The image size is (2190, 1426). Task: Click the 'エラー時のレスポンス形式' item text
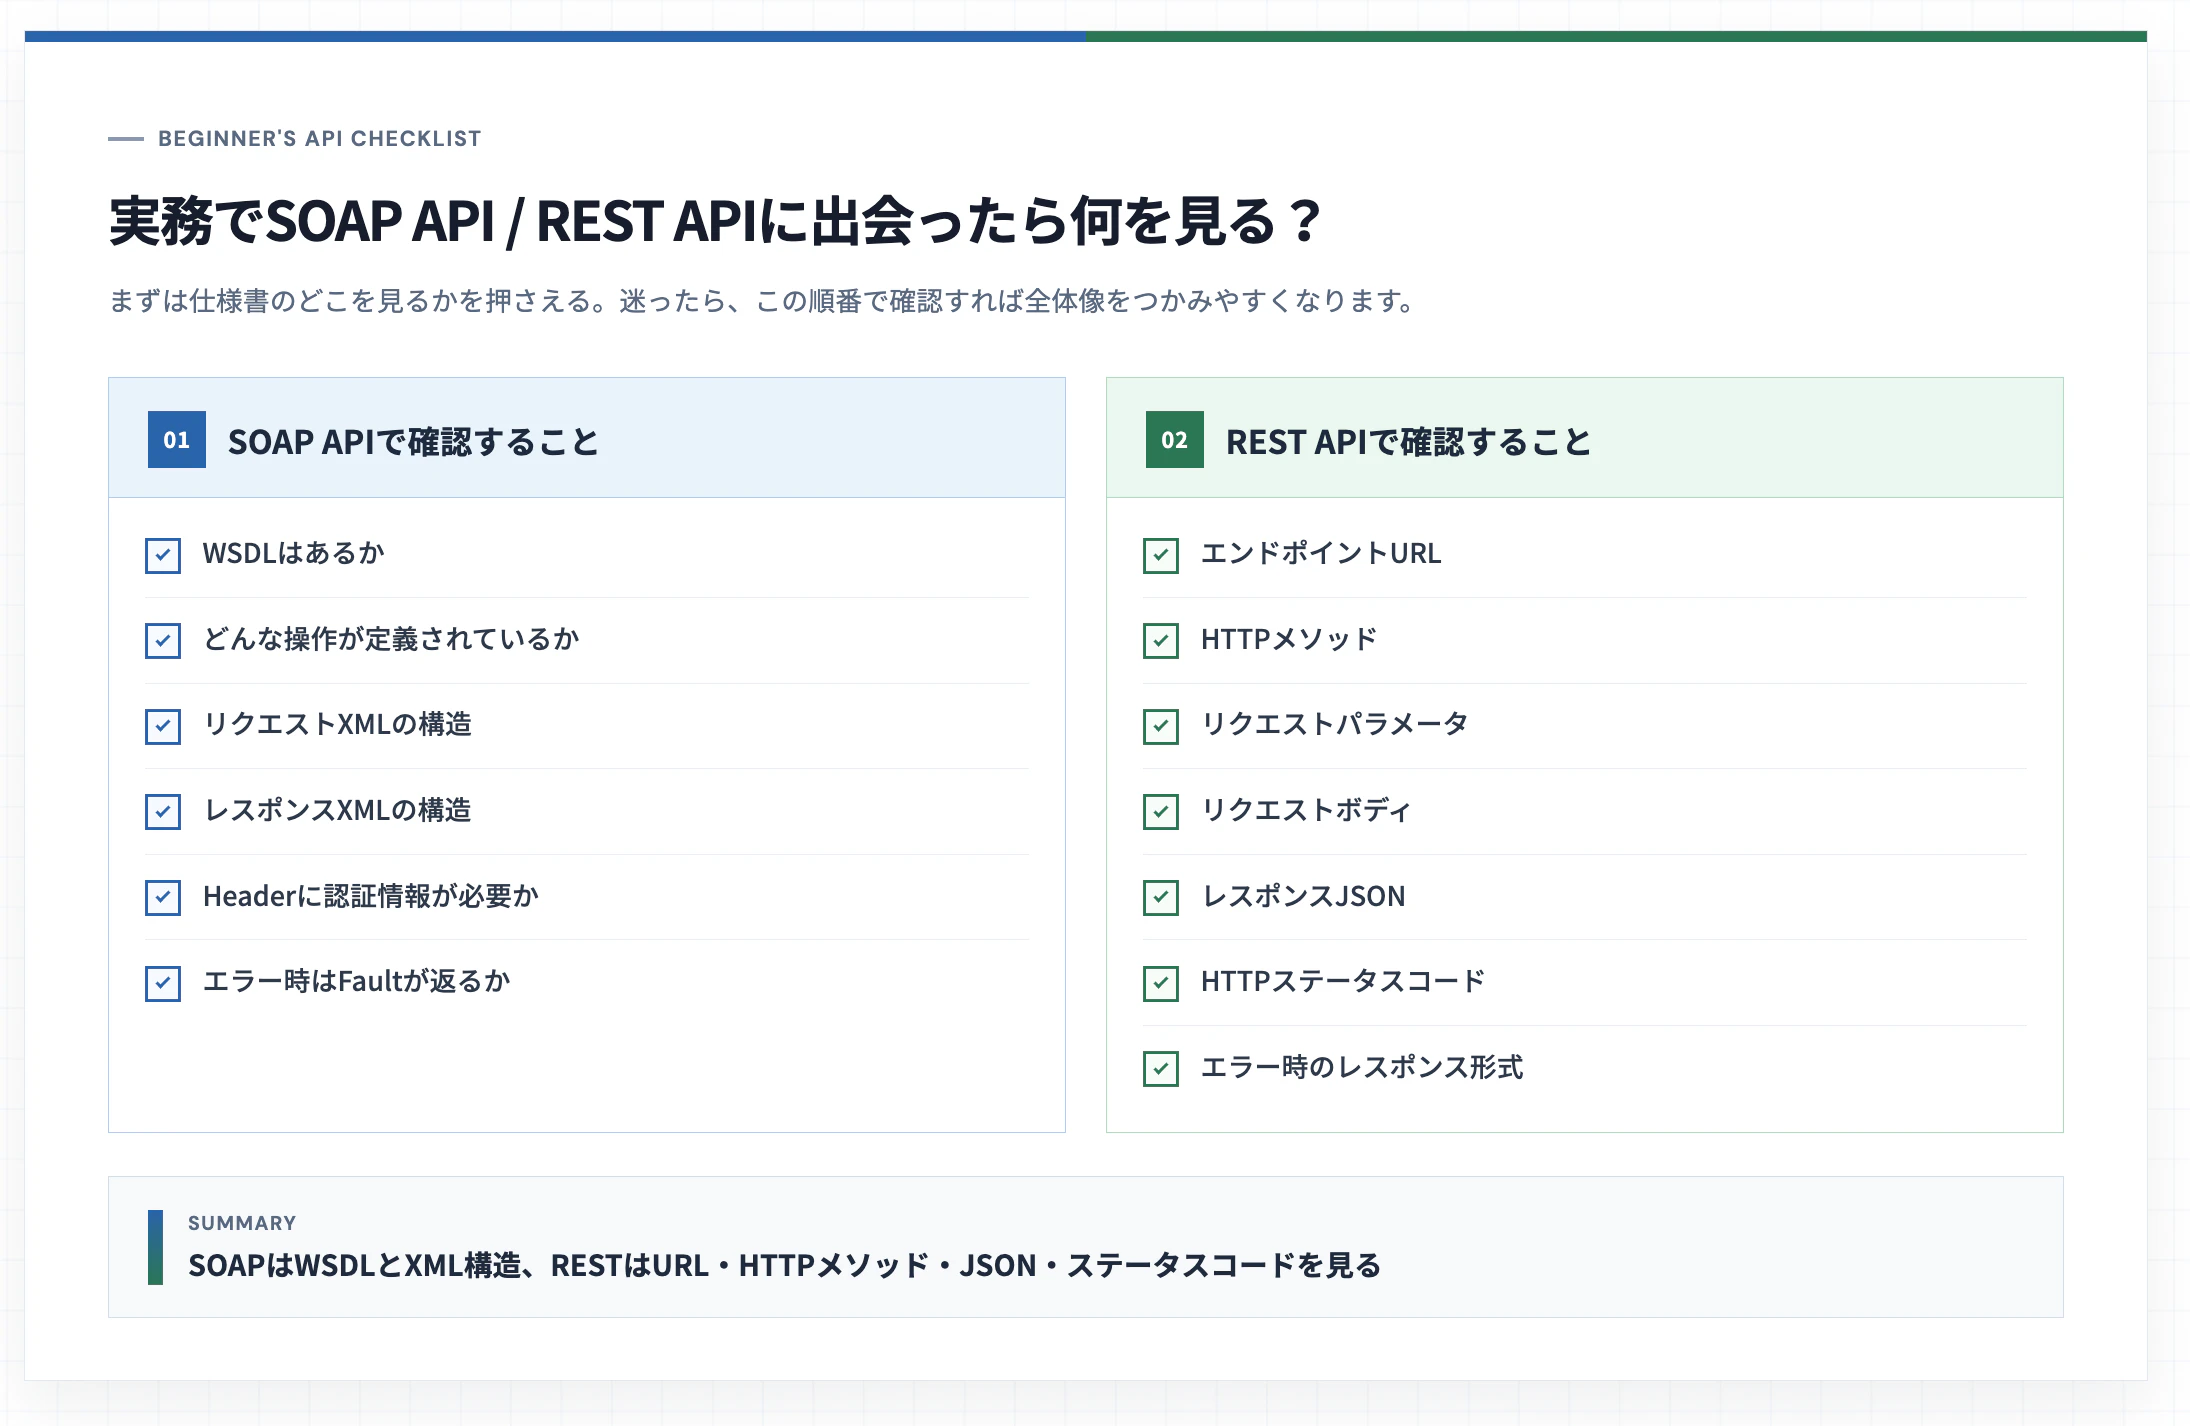tap(1362, 1068)
